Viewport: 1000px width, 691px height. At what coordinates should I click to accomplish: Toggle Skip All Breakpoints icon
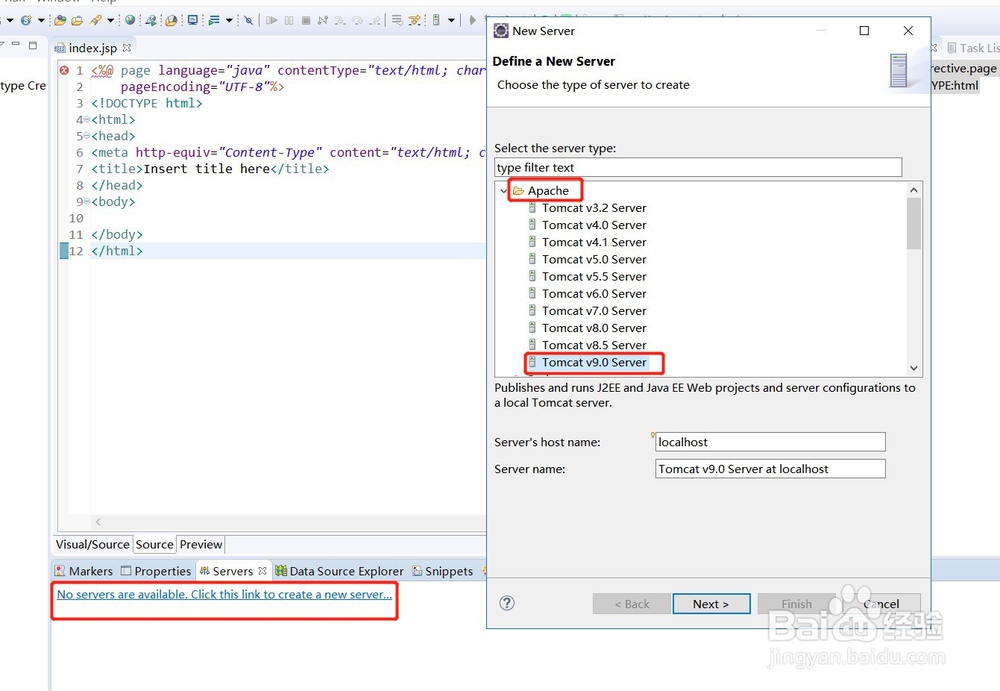[x=248, y=20]
